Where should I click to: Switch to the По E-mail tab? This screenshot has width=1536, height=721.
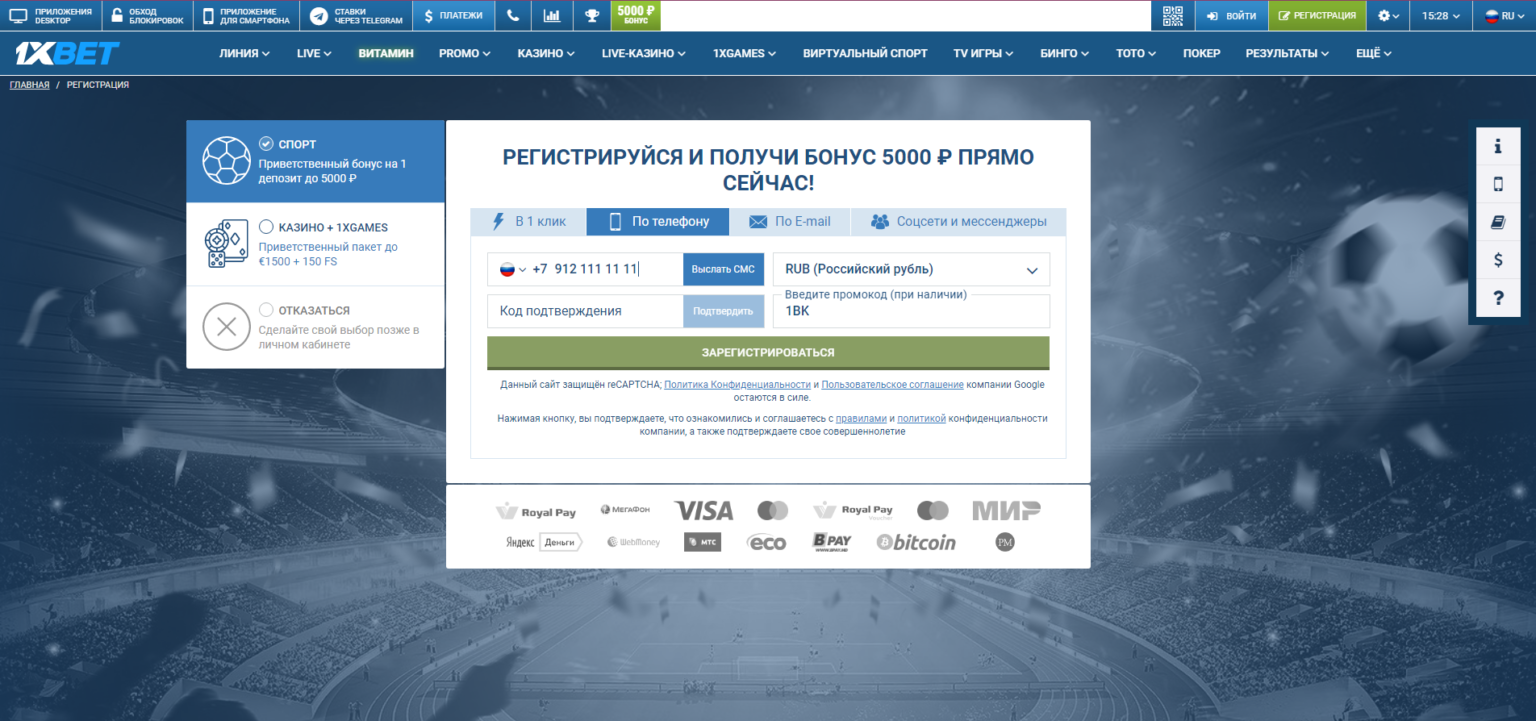pos(790,222)
